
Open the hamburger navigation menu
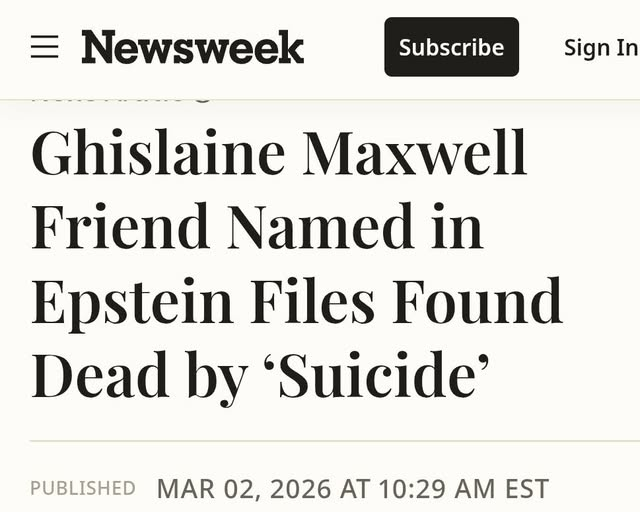(x=44, y=47)
